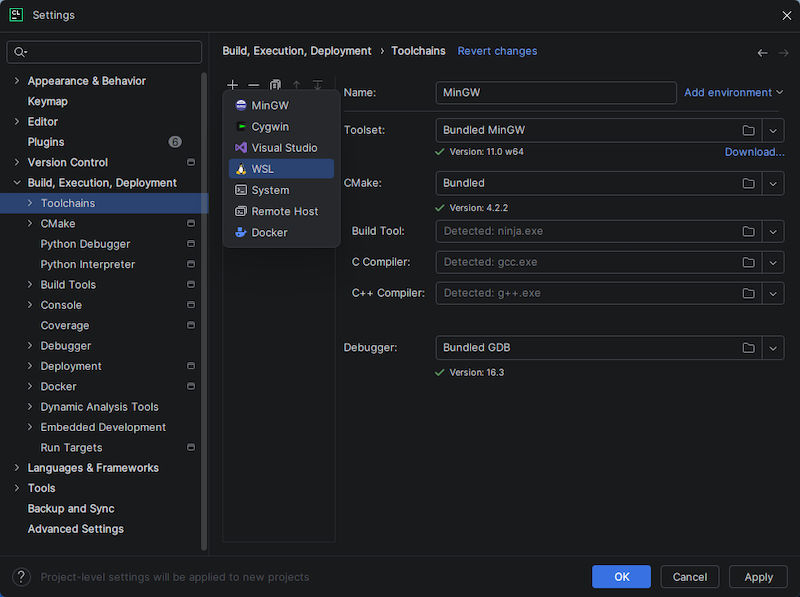The image size is (800, 597).
Task: Click the Revert changes link
Action: [497, 51]
